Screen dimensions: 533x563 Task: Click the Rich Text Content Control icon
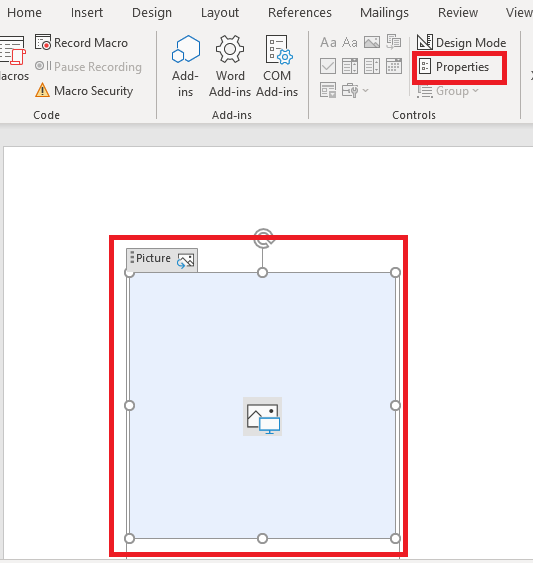pyautogui.click(x=328, y=42)
